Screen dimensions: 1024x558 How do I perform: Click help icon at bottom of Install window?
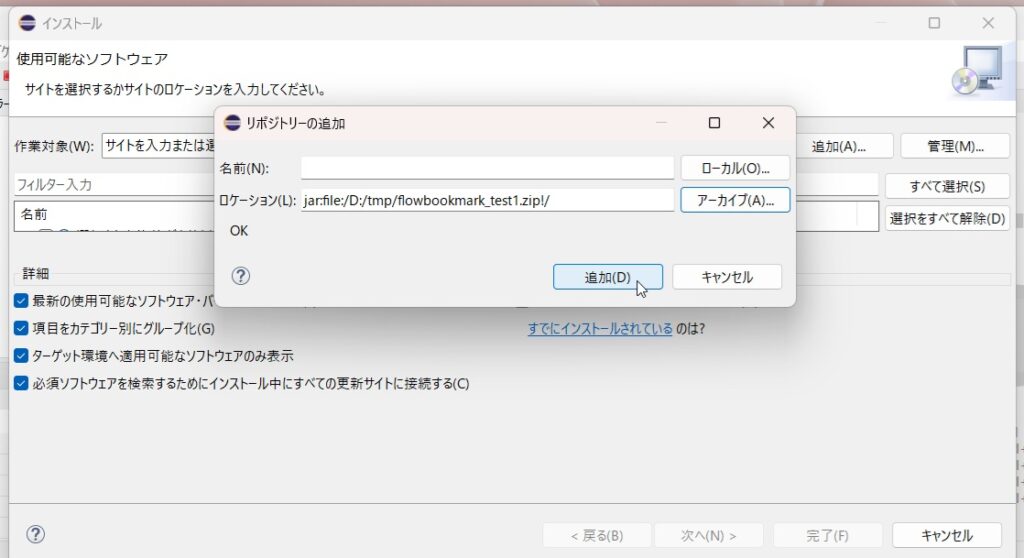[35, 534]
